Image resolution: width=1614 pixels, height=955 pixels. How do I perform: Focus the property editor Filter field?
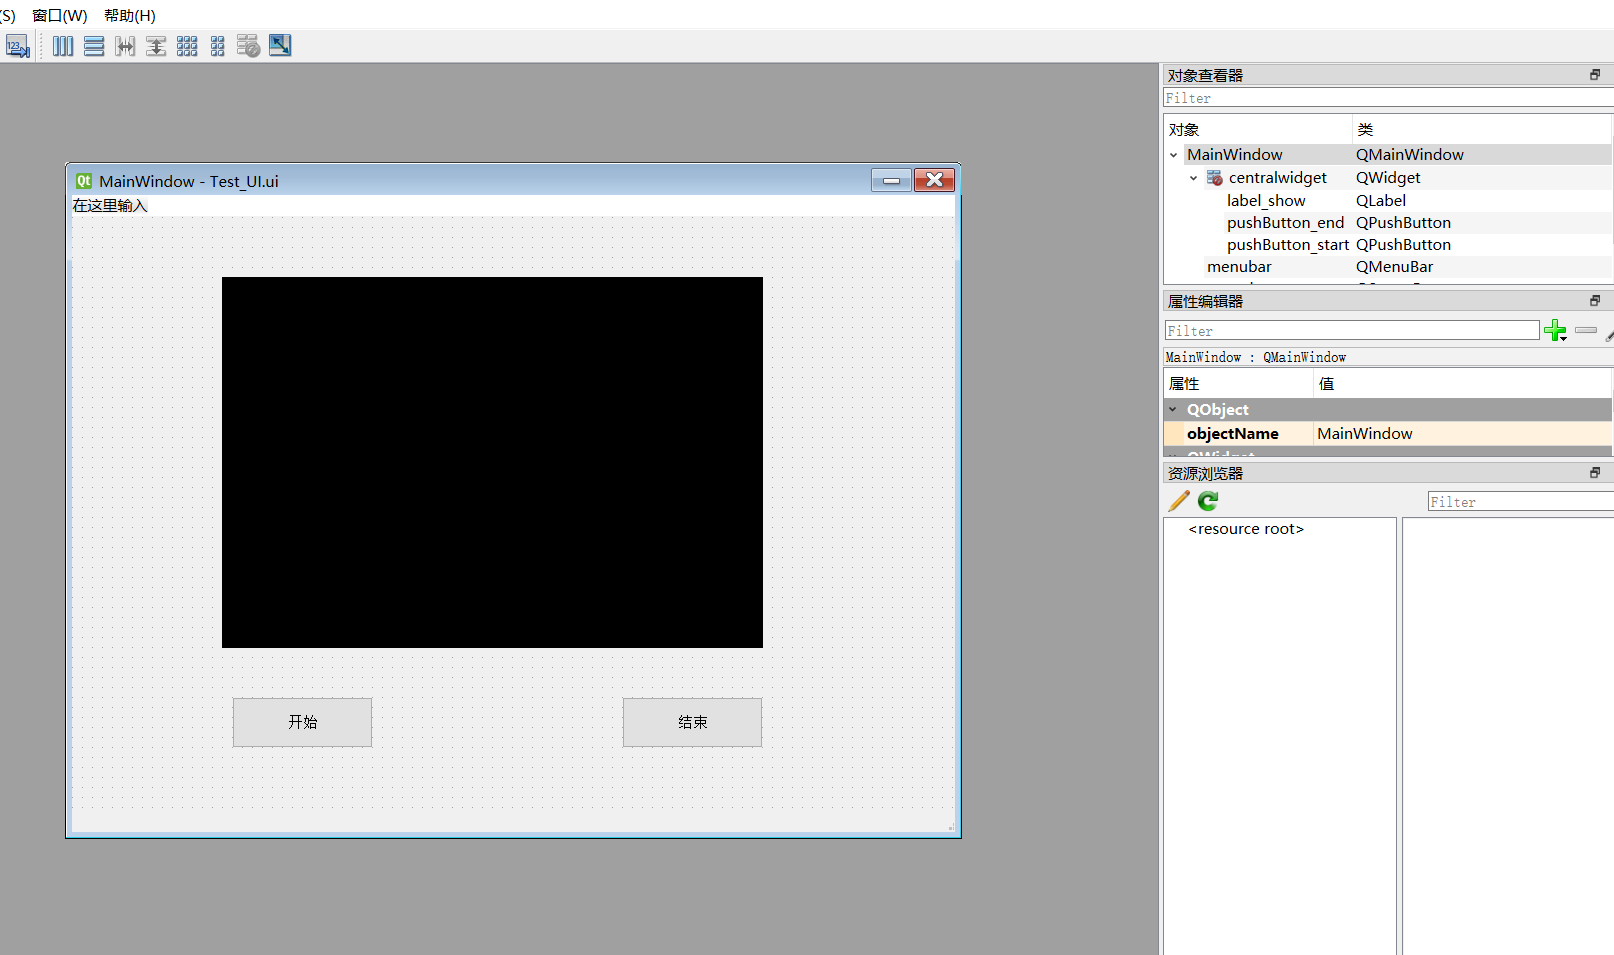[x=1351, y=330]
